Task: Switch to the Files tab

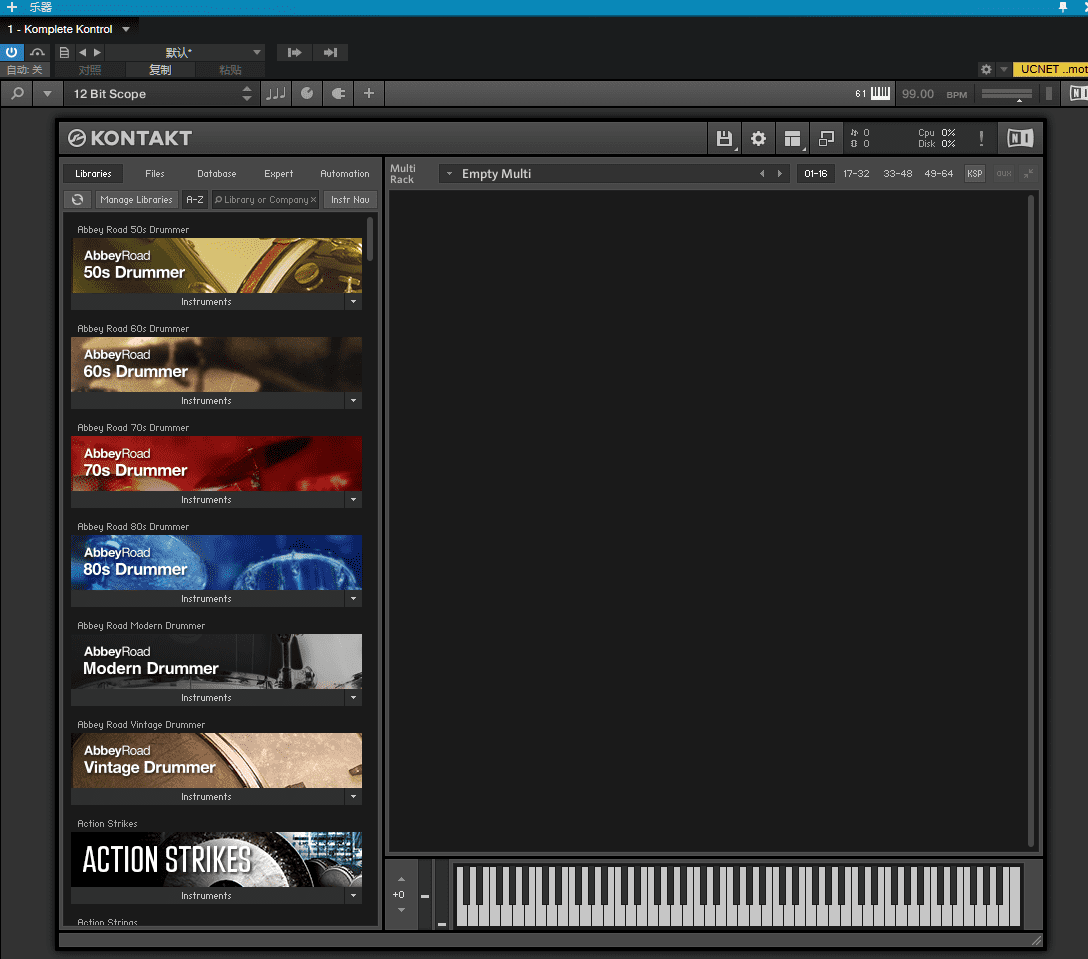Action: [155, 173]
